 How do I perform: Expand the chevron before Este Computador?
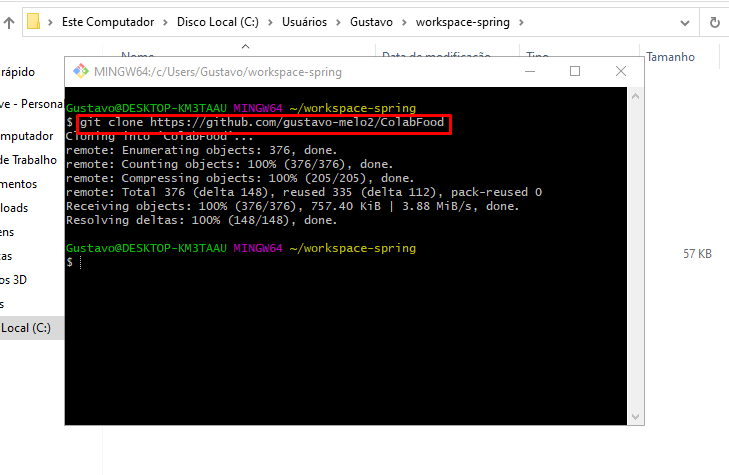pos(50,22)
